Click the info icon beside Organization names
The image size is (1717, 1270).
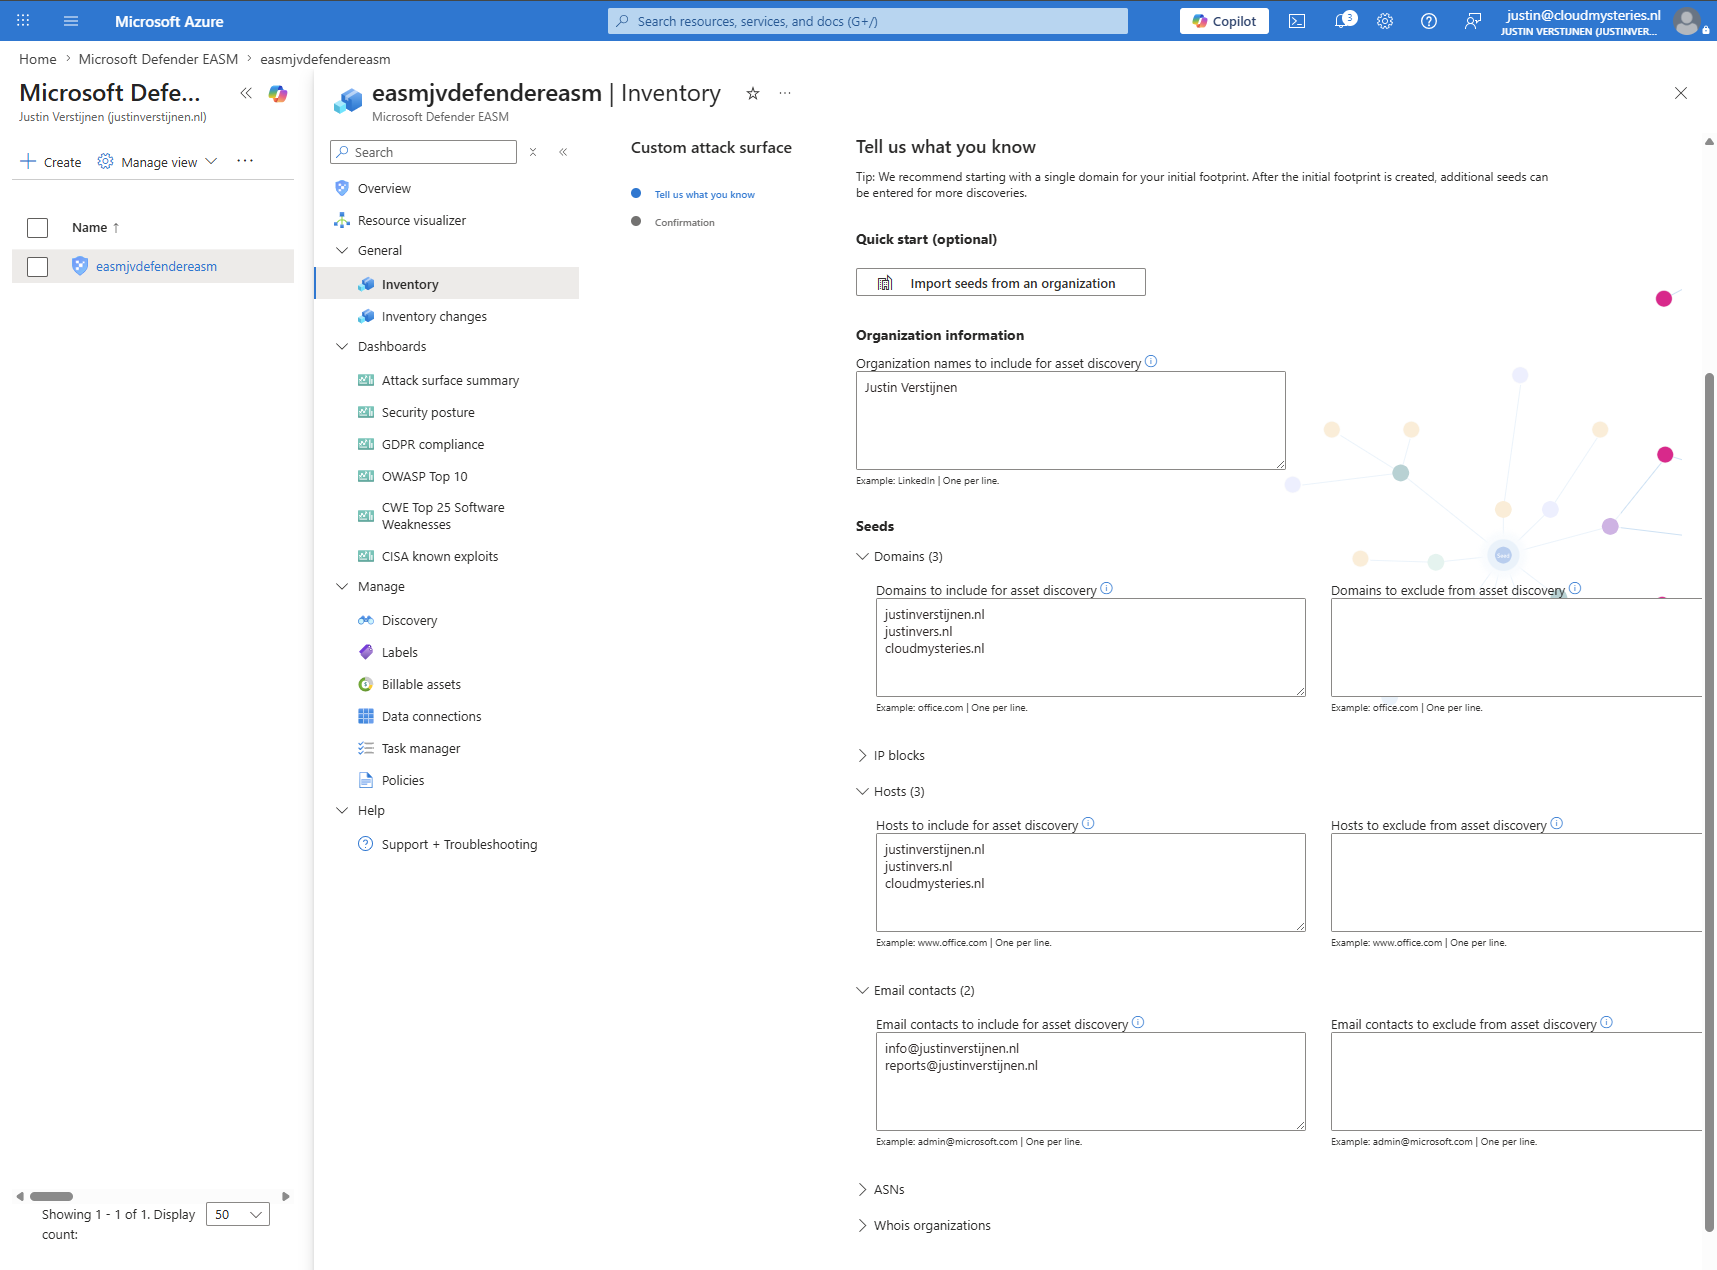click(1151, 362)
